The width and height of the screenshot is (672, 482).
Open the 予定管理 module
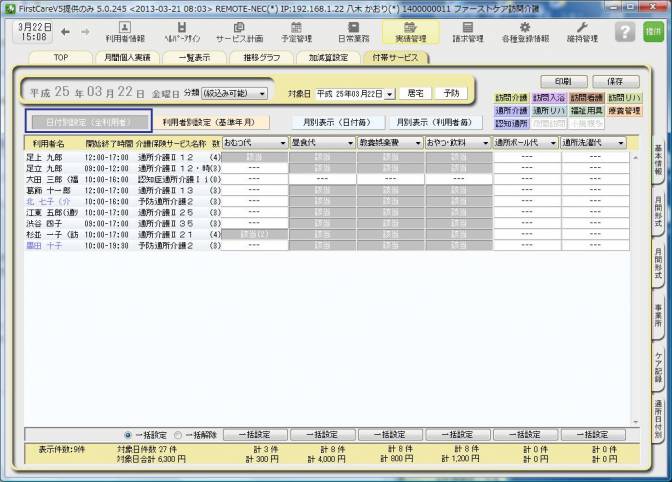(x=296, y=32)
